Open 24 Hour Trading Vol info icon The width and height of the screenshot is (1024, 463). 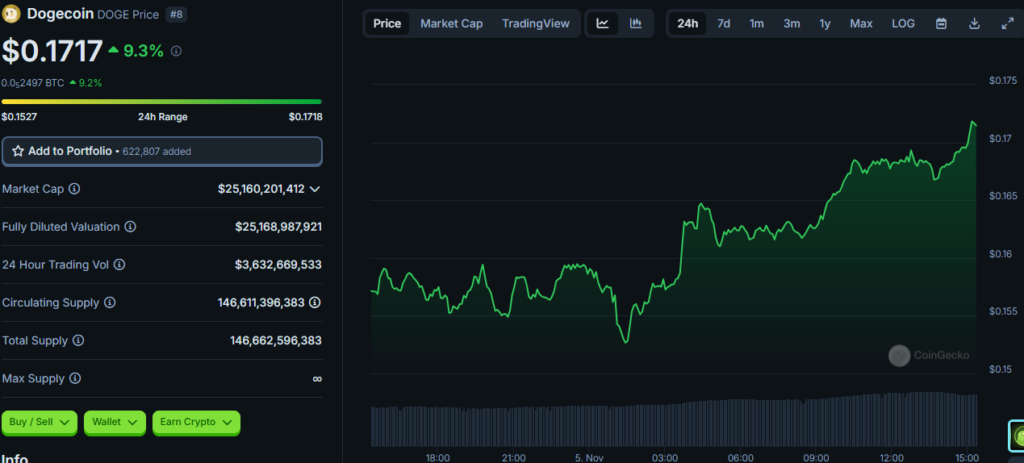coord(120,264)
